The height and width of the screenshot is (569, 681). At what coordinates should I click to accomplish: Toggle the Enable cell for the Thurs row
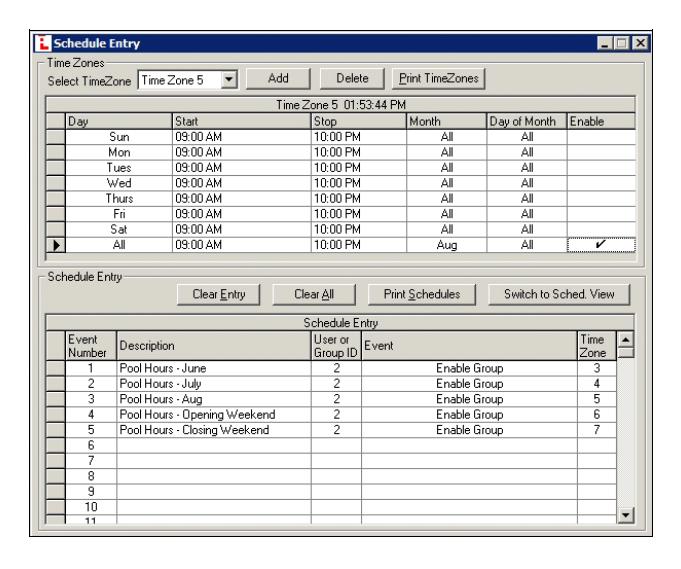click(601, 198)
